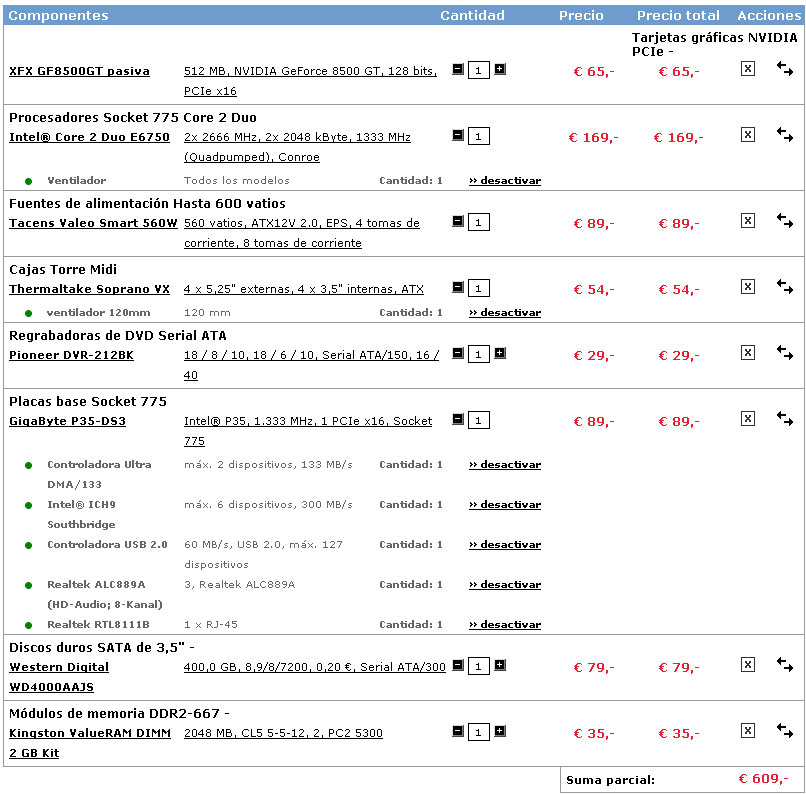The height and width of the screenshot is (794, 806).
Task: Deactivate the Realtek ALC889A audio option
Action: 505,584
